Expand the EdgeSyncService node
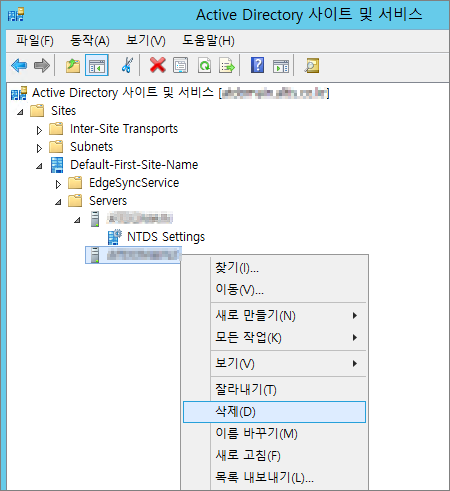Viewport: 450px width, 491px height. pos(58,184)
